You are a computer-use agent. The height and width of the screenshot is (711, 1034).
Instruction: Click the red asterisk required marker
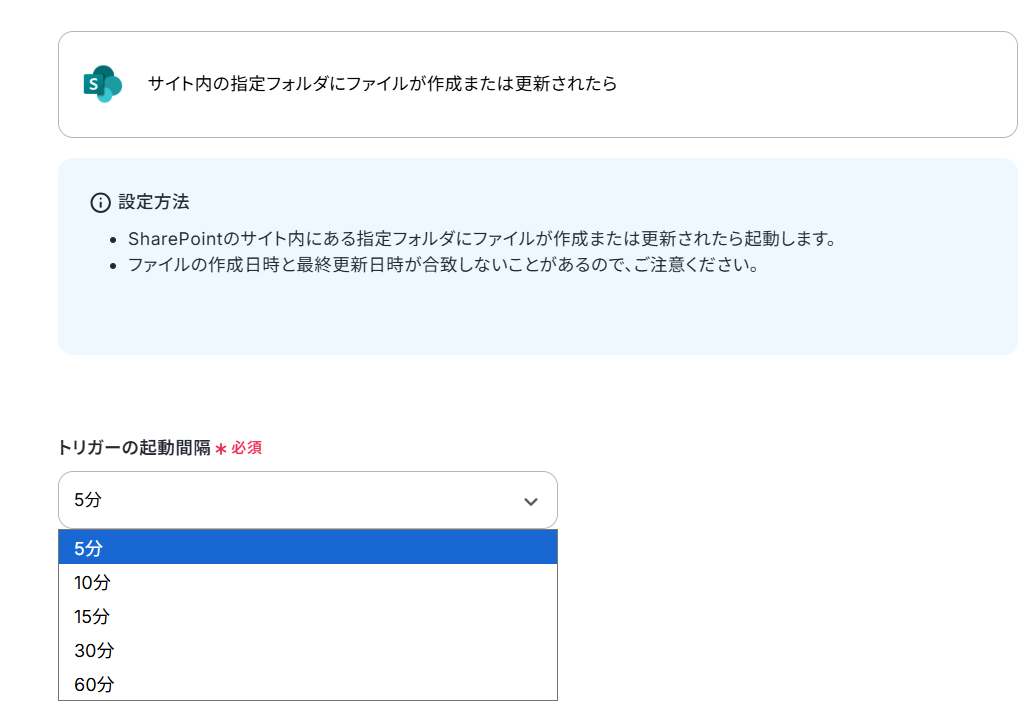pyautogui.click(x=221, y=449)
